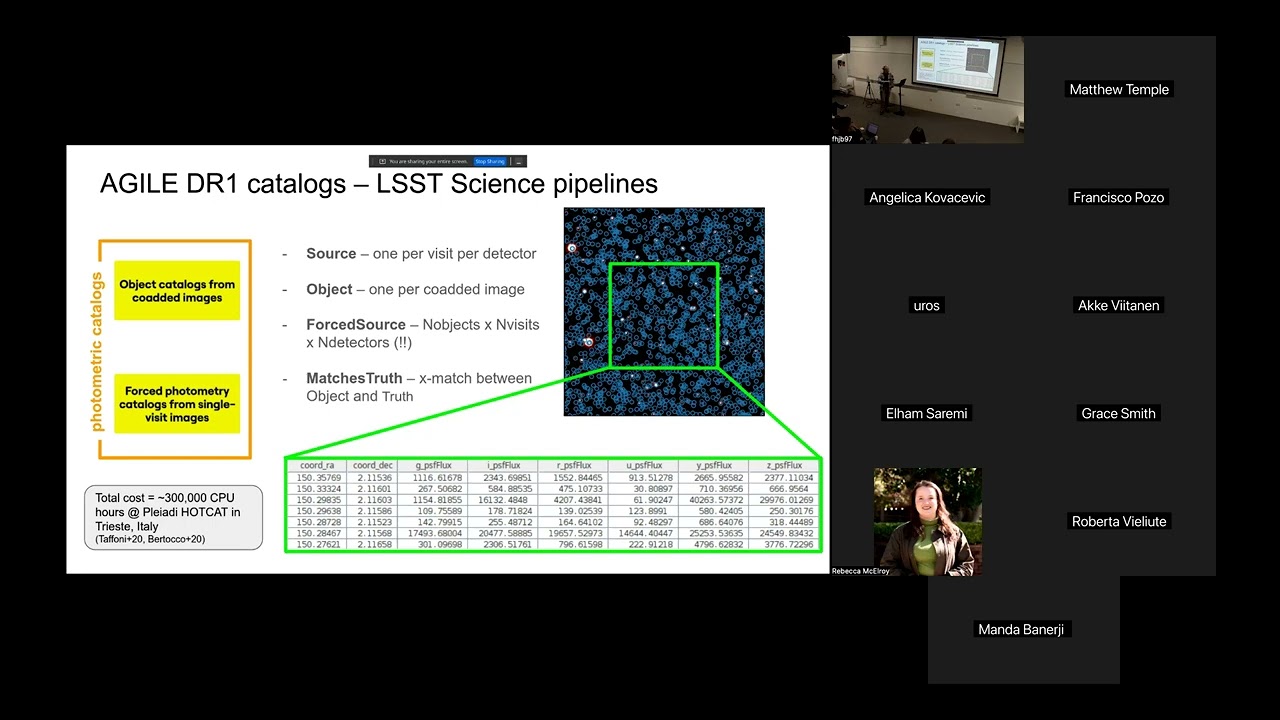Image resolution: width=1280 pixels, height=720 pixels.
Task: Click the coord_ra column header
Action: point(317,466)
